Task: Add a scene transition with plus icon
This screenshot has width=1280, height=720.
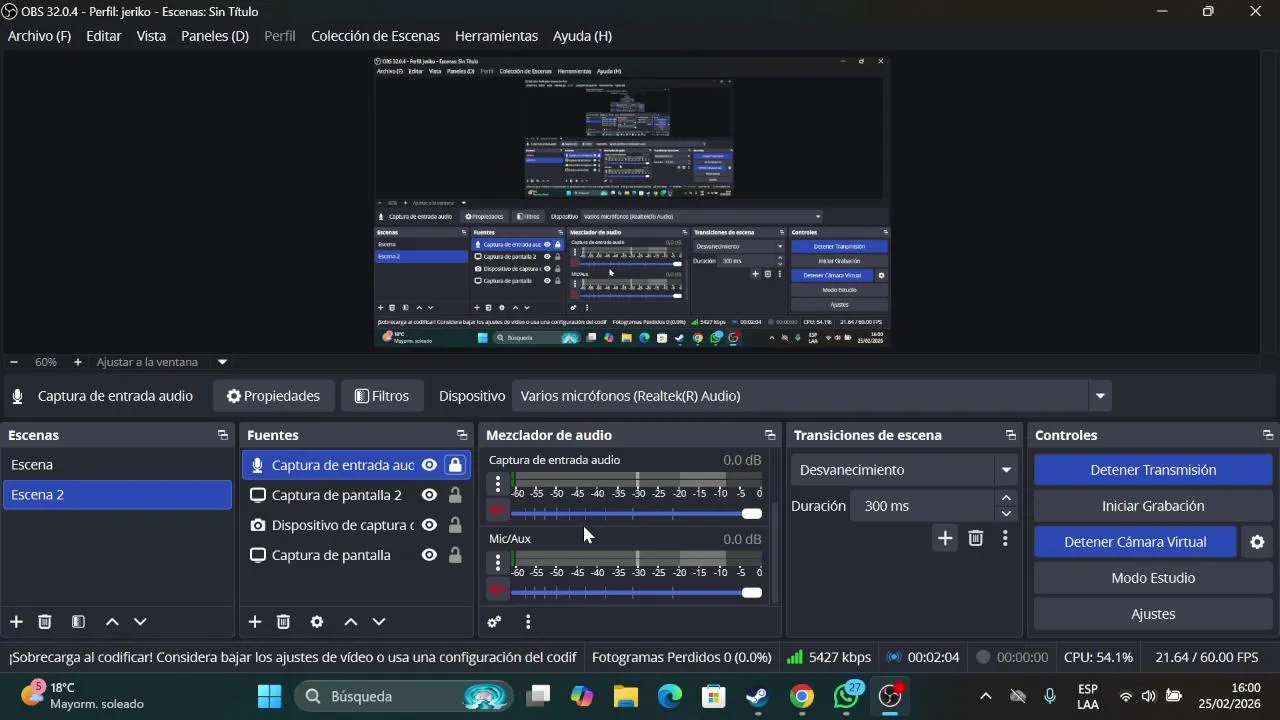Action: pyautogui.click(x=945, y=539)
